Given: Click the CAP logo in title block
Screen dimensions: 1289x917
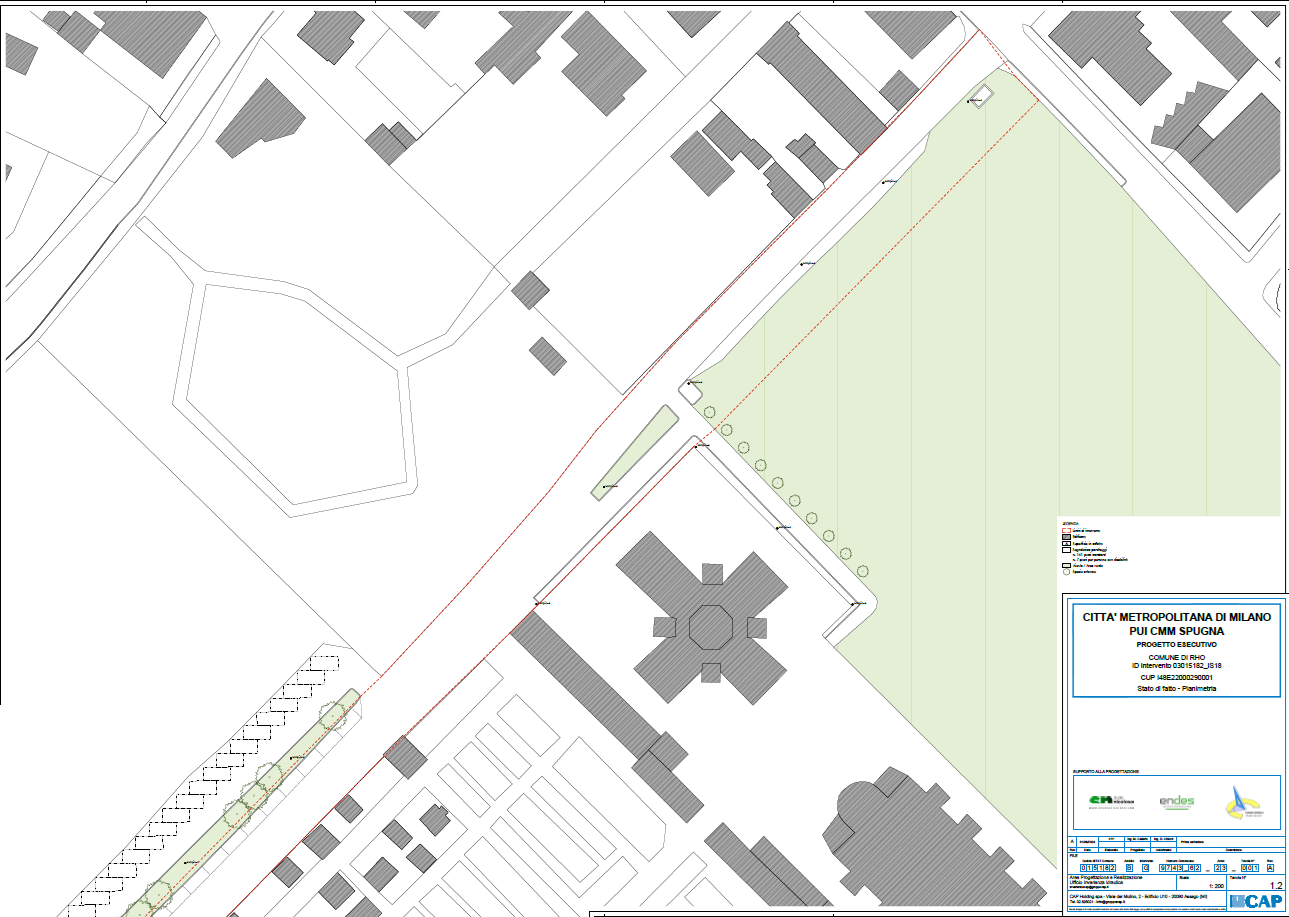Looking at the screenshot, I should pyautogui.click(x=1256, y=901).
